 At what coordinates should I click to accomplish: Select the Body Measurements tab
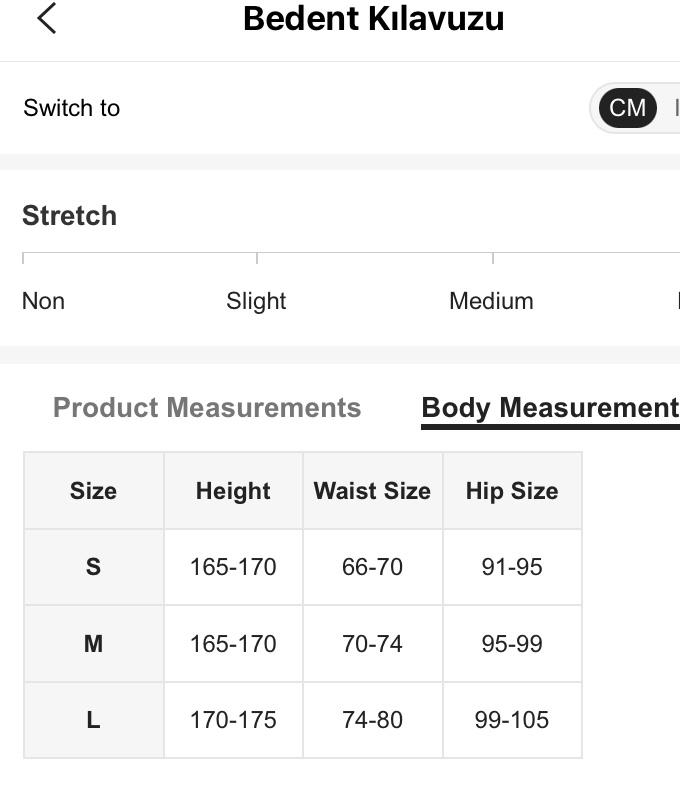(x=550, y=408)
